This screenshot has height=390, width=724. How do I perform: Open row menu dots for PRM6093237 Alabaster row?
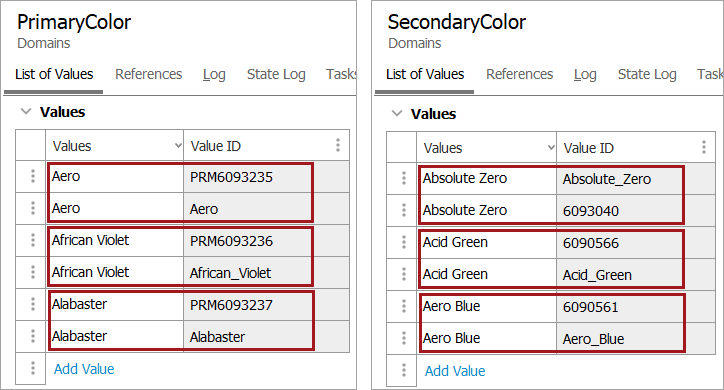point(33,304)
